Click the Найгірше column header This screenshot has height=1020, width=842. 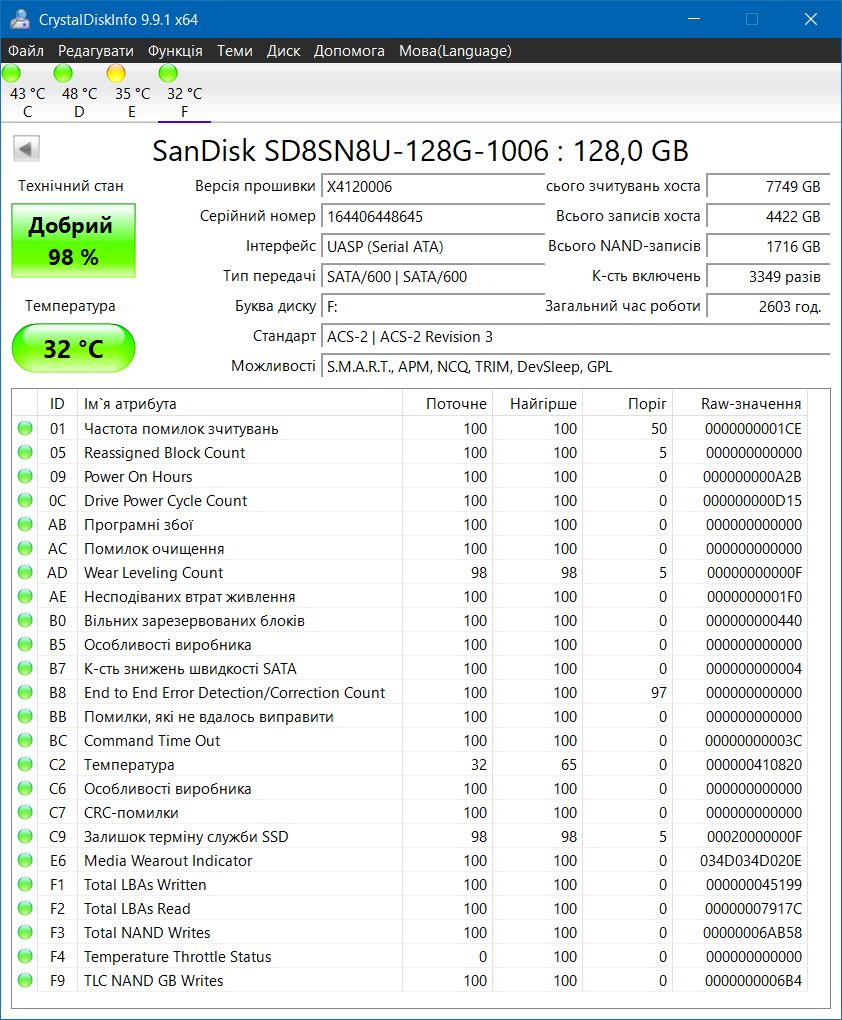[537, 403]
